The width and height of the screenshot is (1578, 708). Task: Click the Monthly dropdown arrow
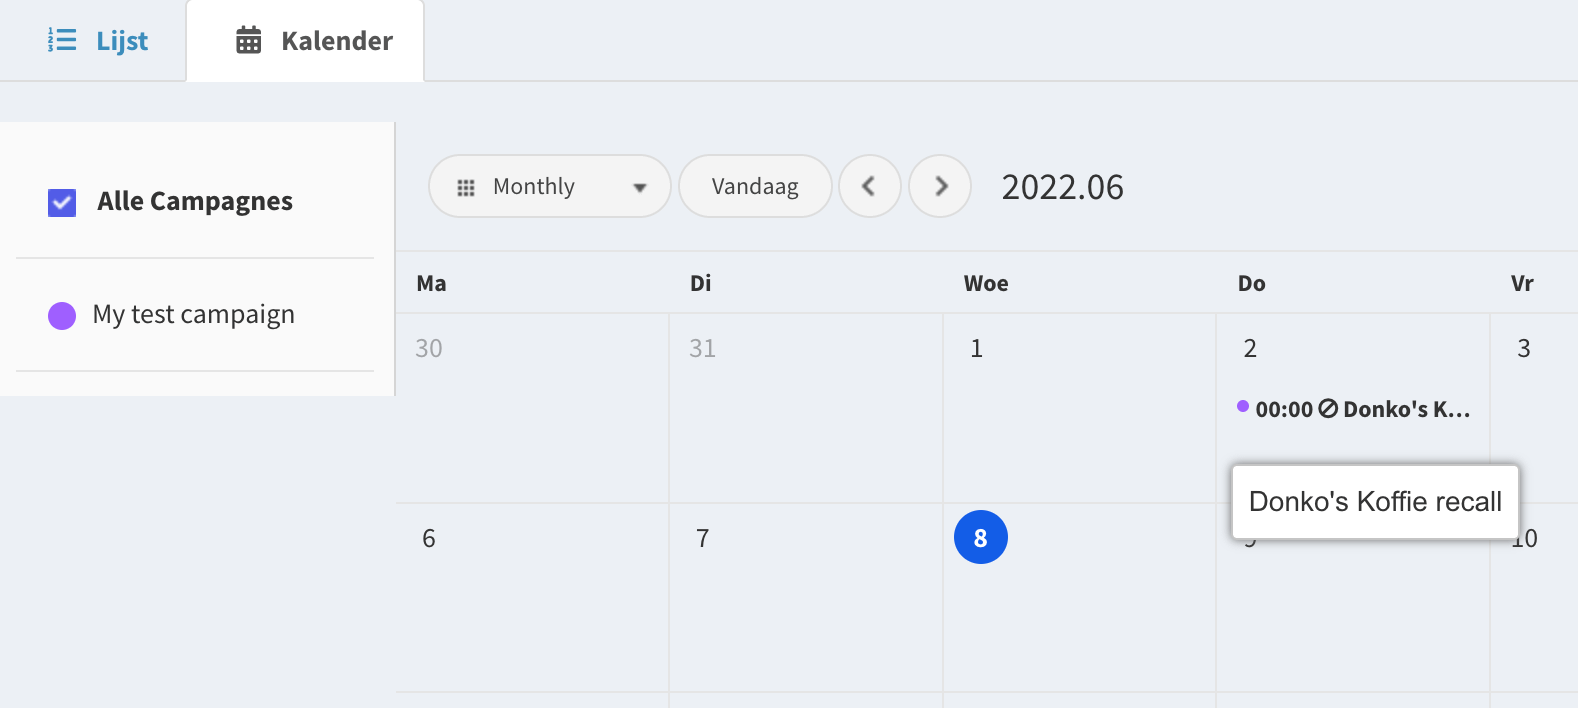tap(640, 187)
